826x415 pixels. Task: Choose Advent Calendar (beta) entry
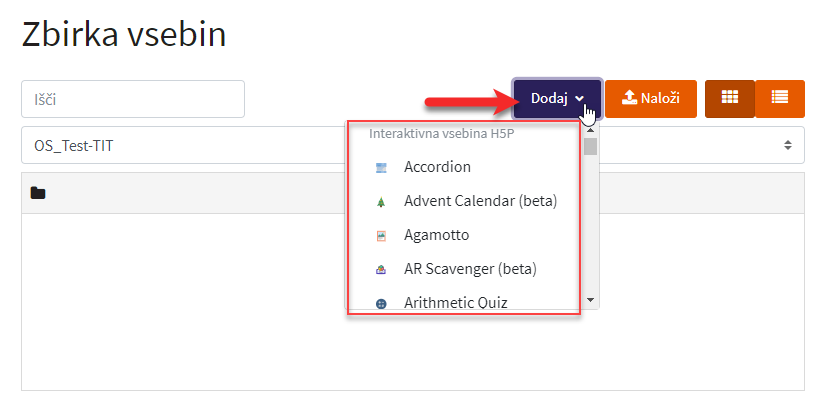click(x=480, y=201)
